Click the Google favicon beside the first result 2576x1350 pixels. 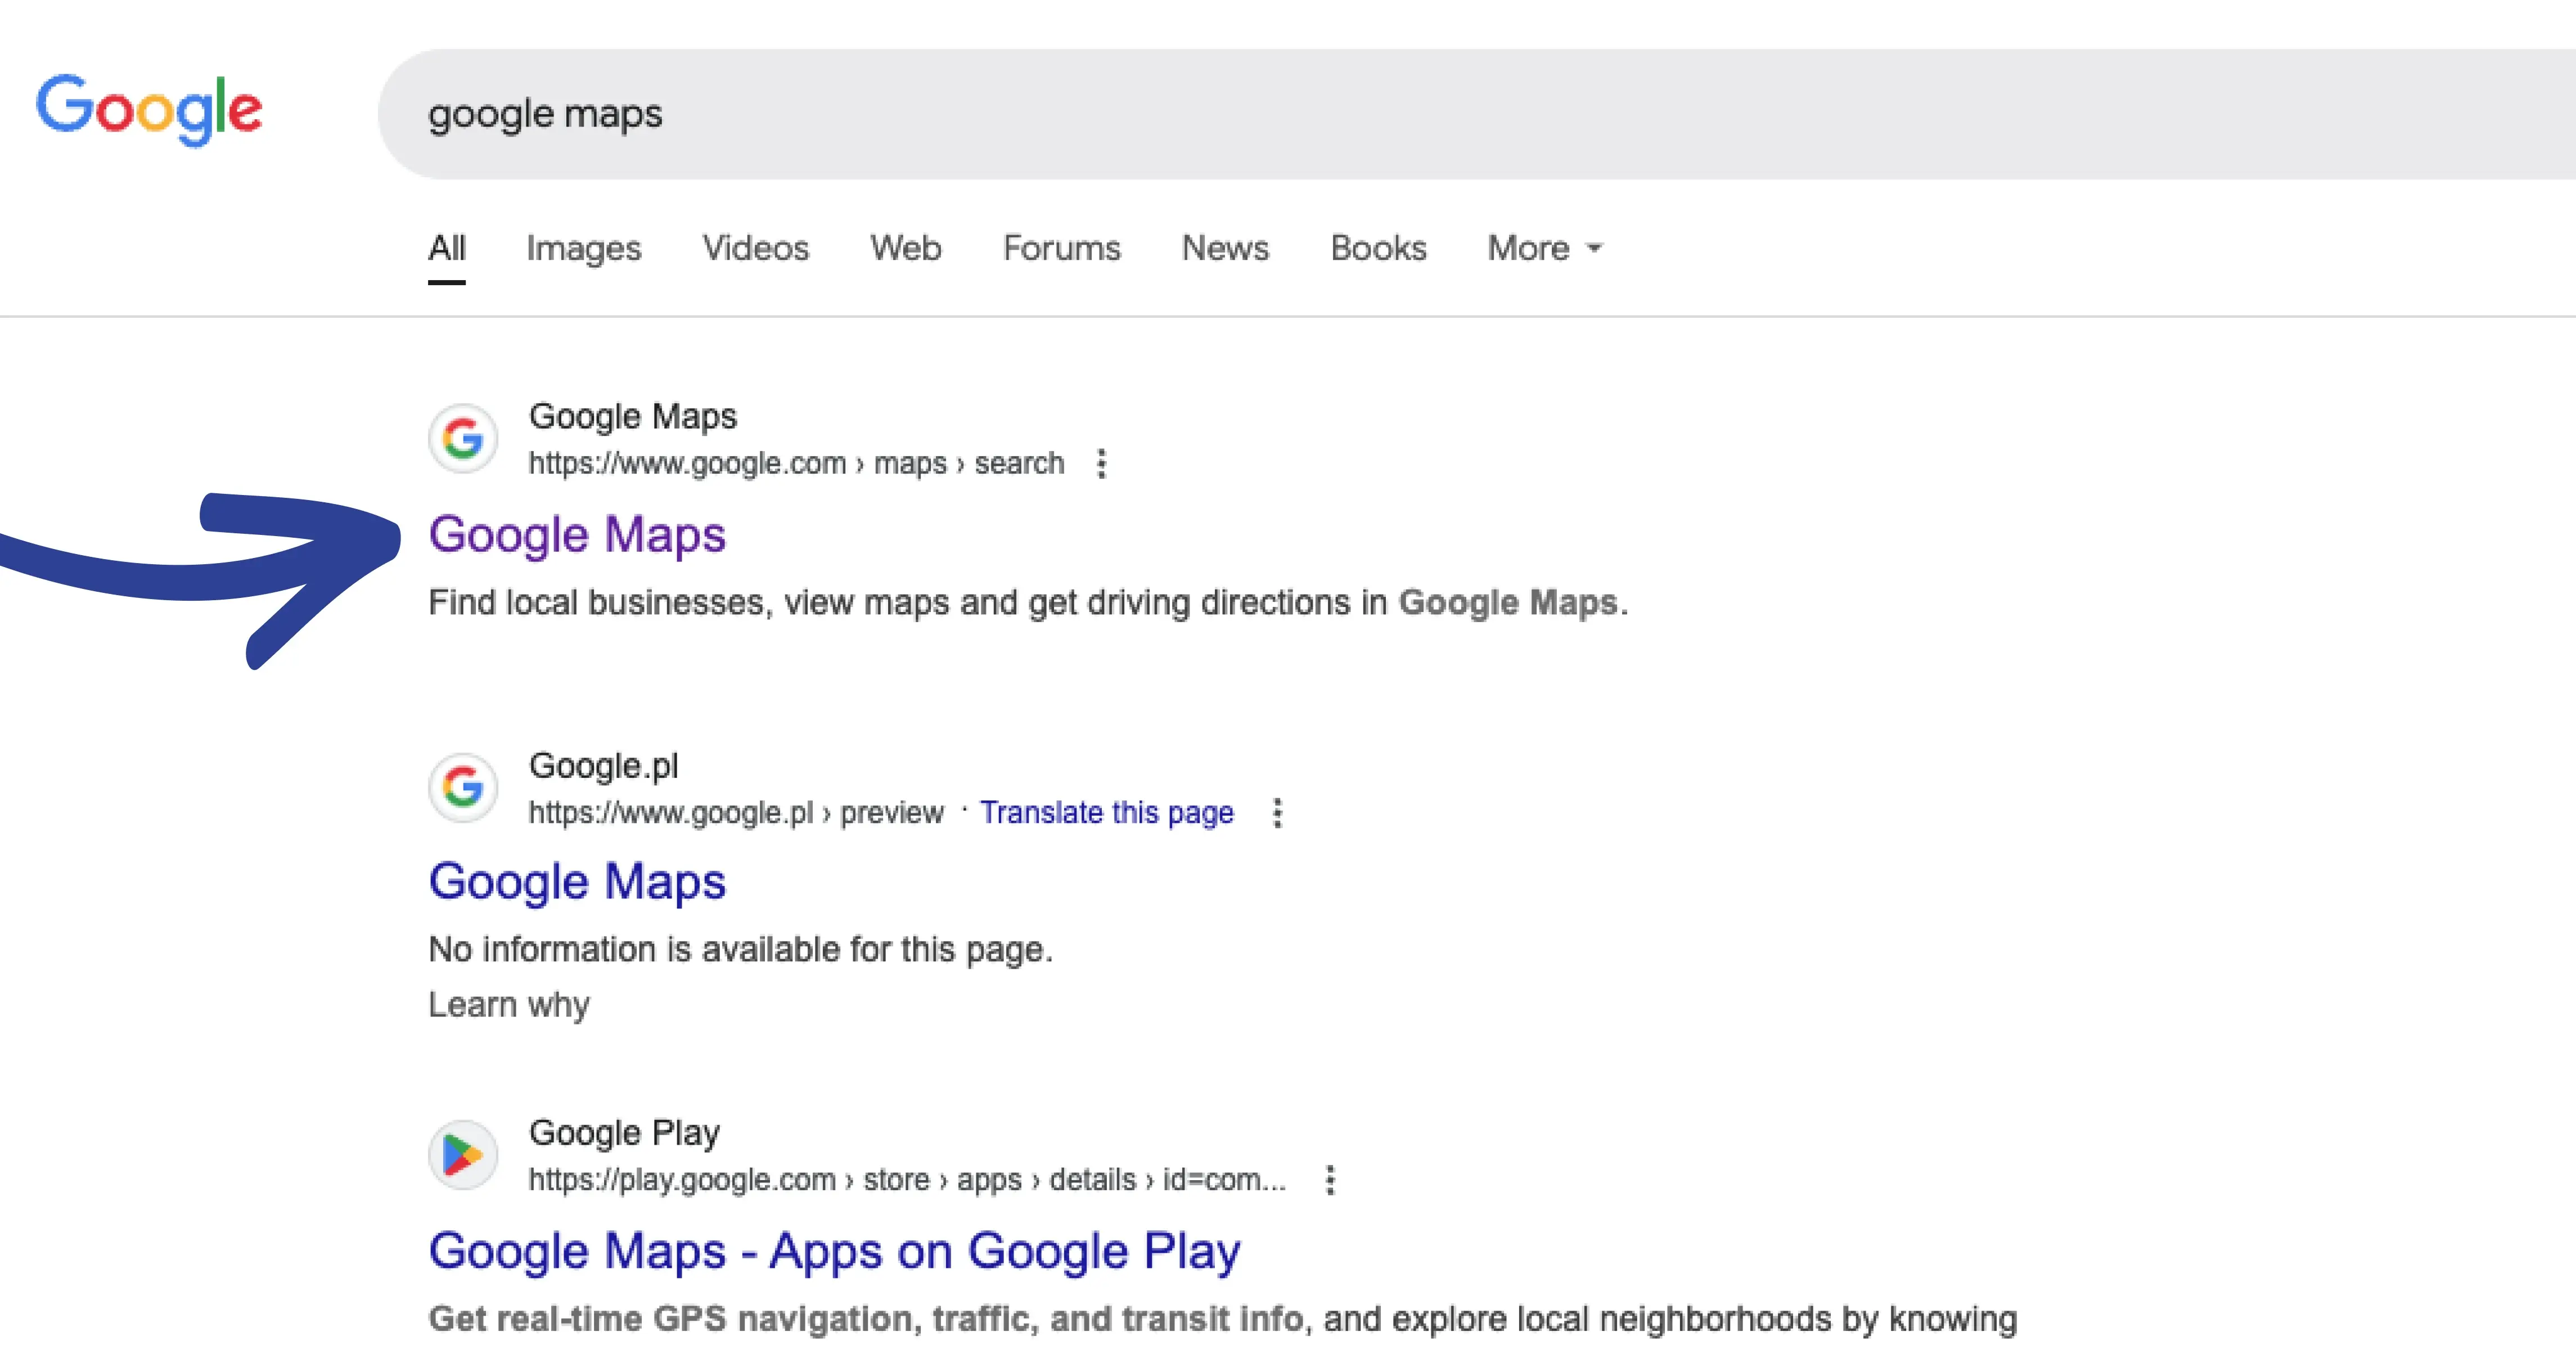point(462,438)
